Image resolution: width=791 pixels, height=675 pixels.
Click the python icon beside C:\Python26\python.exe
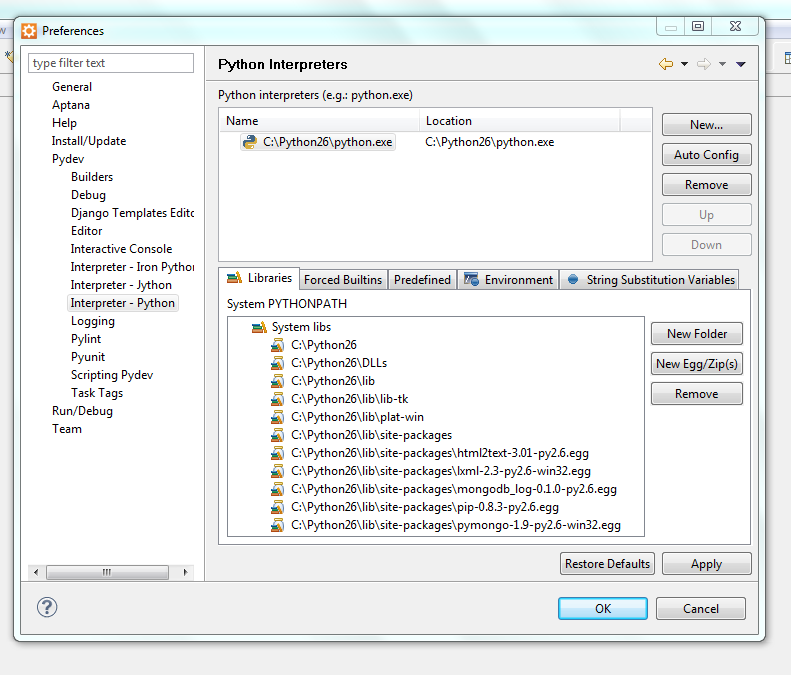click(250, 142)
